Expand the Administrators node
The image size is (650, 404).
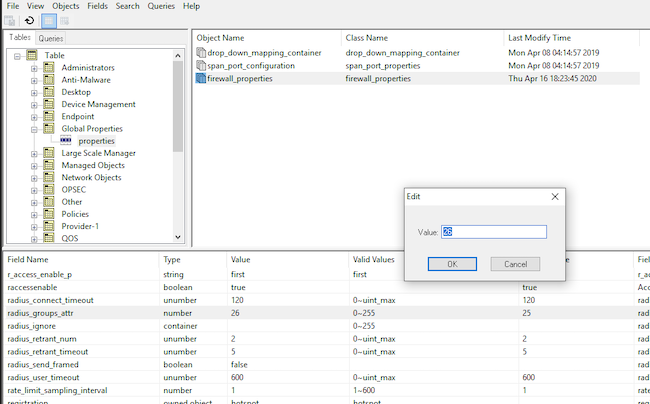[34, 69]
